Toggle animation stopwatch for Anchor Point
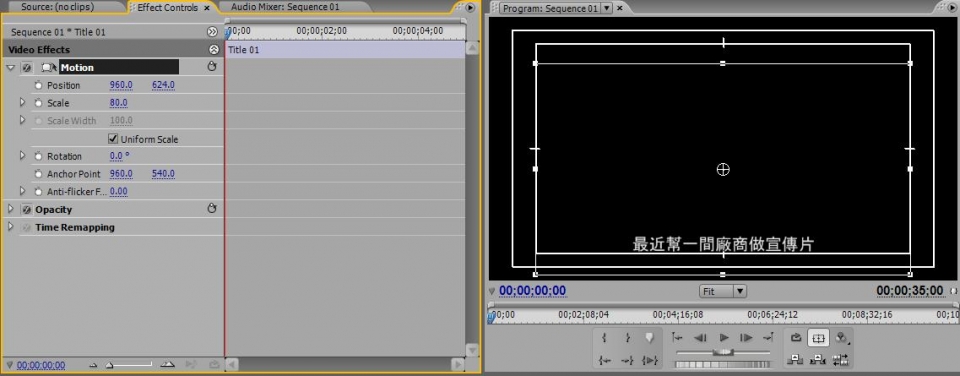The image size is (960, 376). click(39, 174)
